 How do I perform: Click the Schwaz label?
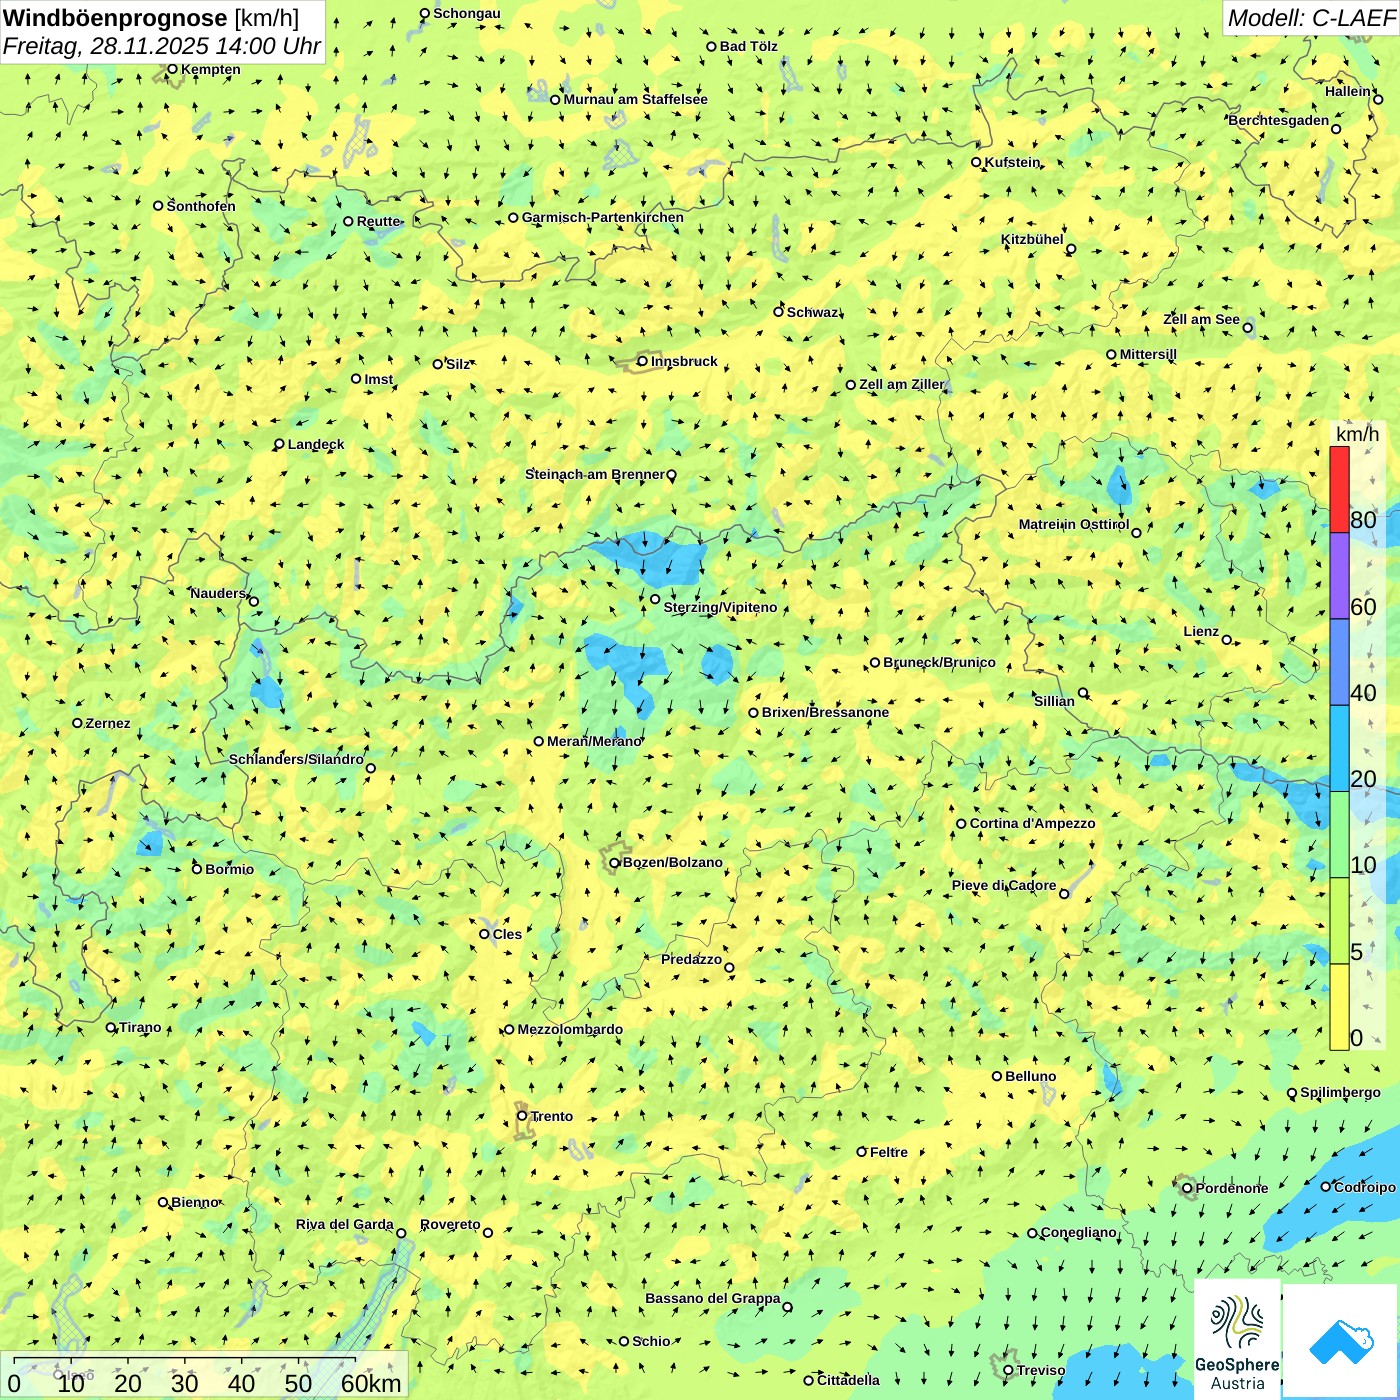tap(813, 312)
